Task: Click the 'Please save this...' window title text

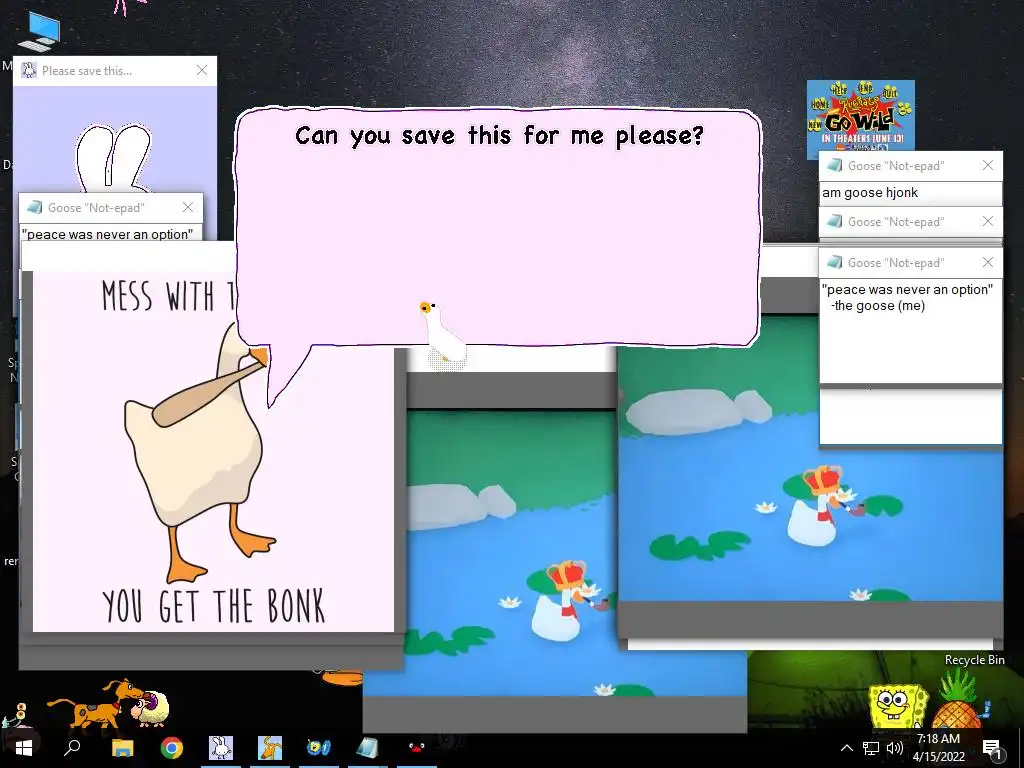Action: [87, 71]
